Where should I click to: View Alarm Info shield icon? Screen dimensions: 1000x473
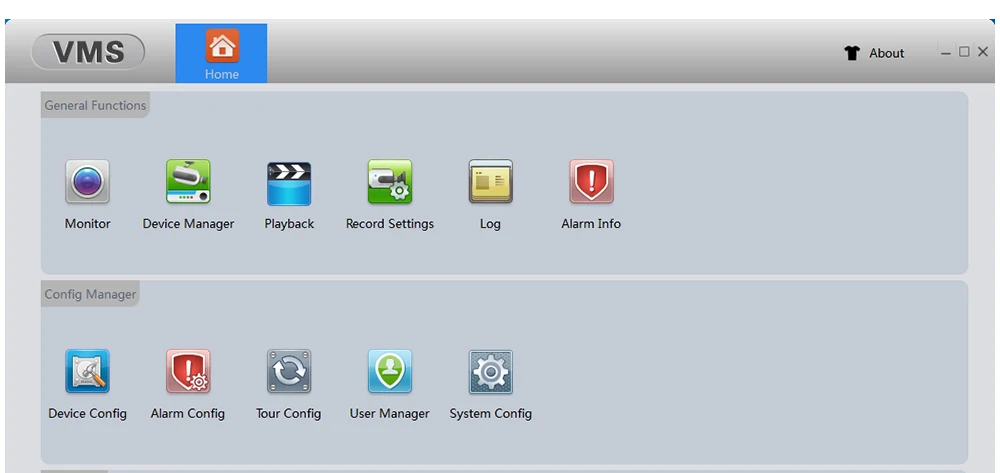coord(591,182)
